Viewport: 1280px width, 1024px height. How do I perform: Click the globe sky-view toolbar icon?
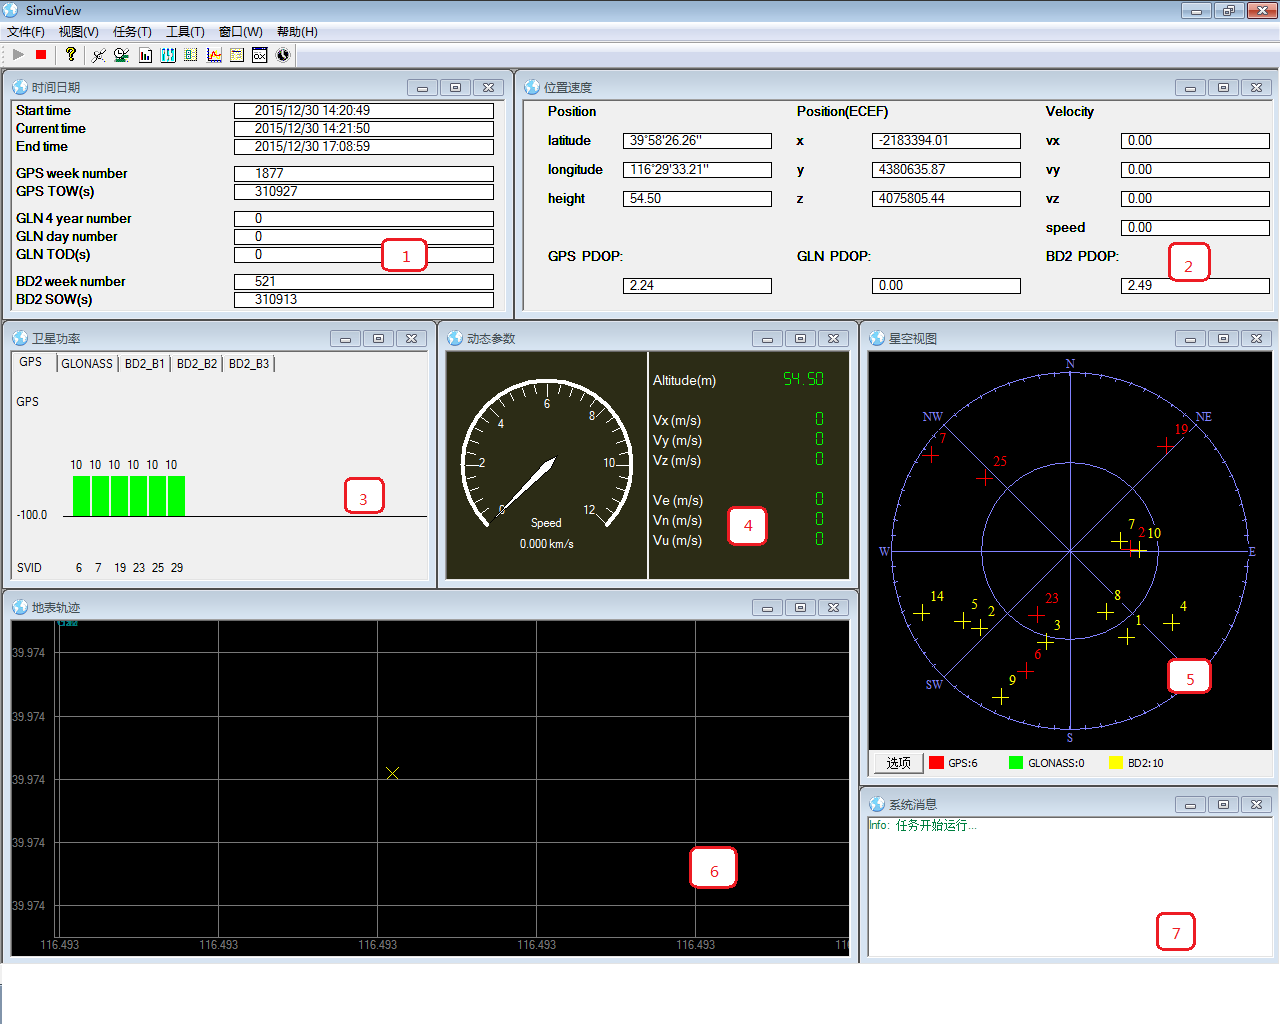tap(283, 55)
